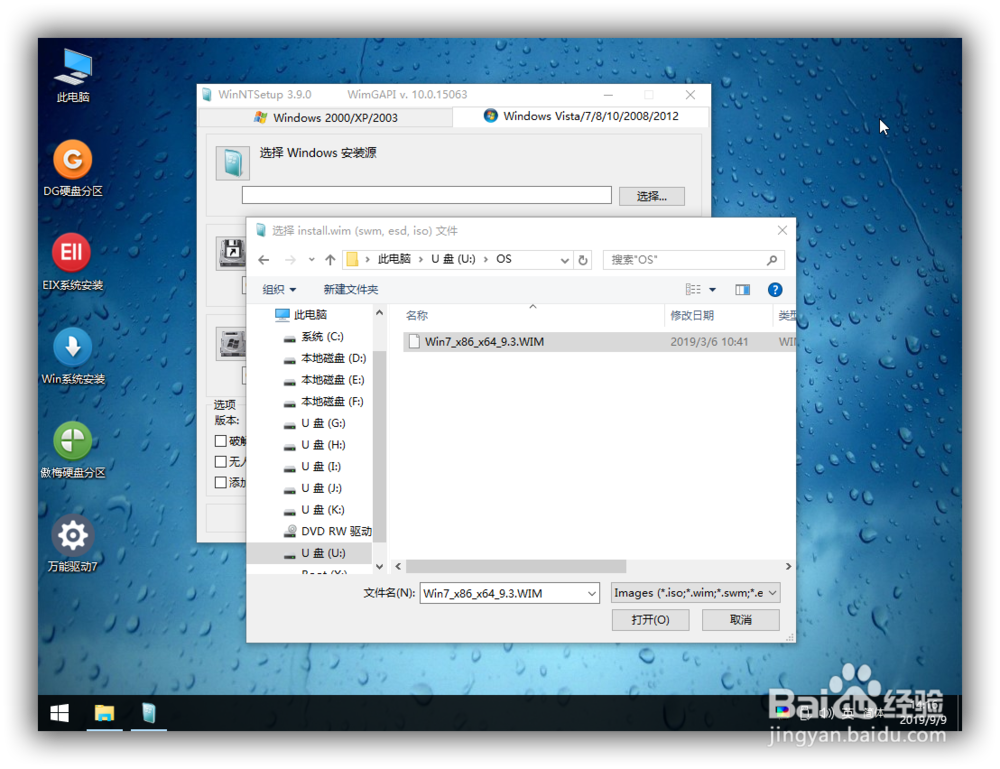Go up one folder level
Screen dimensions: 1000x769
point(330,260)
